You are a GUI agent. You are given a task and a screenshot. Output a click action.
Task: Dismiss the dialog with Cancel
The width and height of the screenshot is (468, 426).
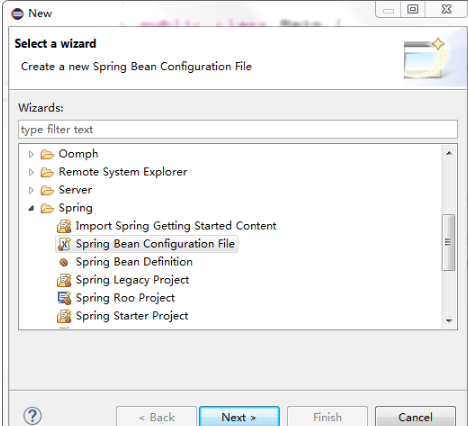click(415, 417)
